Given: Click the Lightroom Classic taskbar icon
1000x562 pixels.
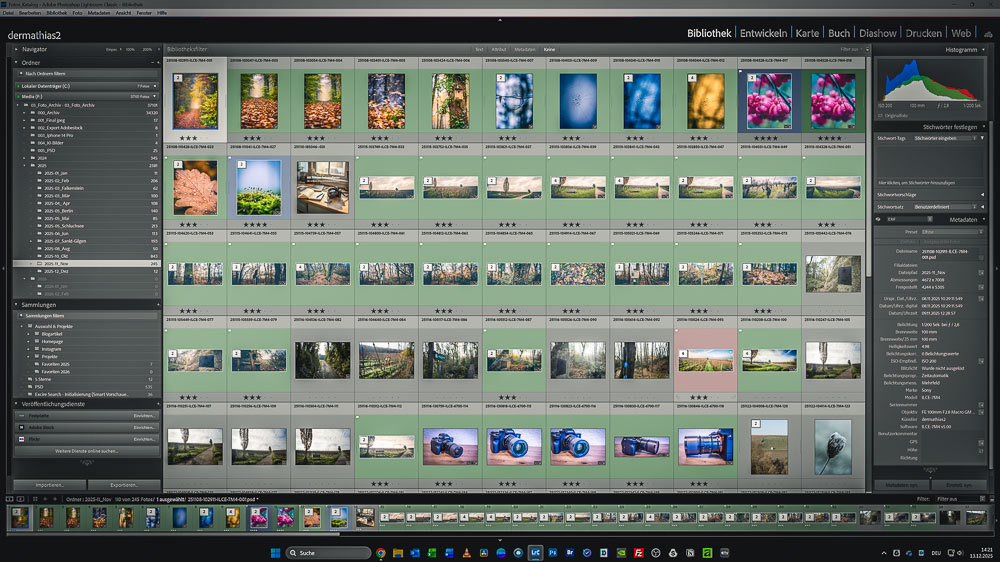Looking at the screenshot, I should coord(535,553).
